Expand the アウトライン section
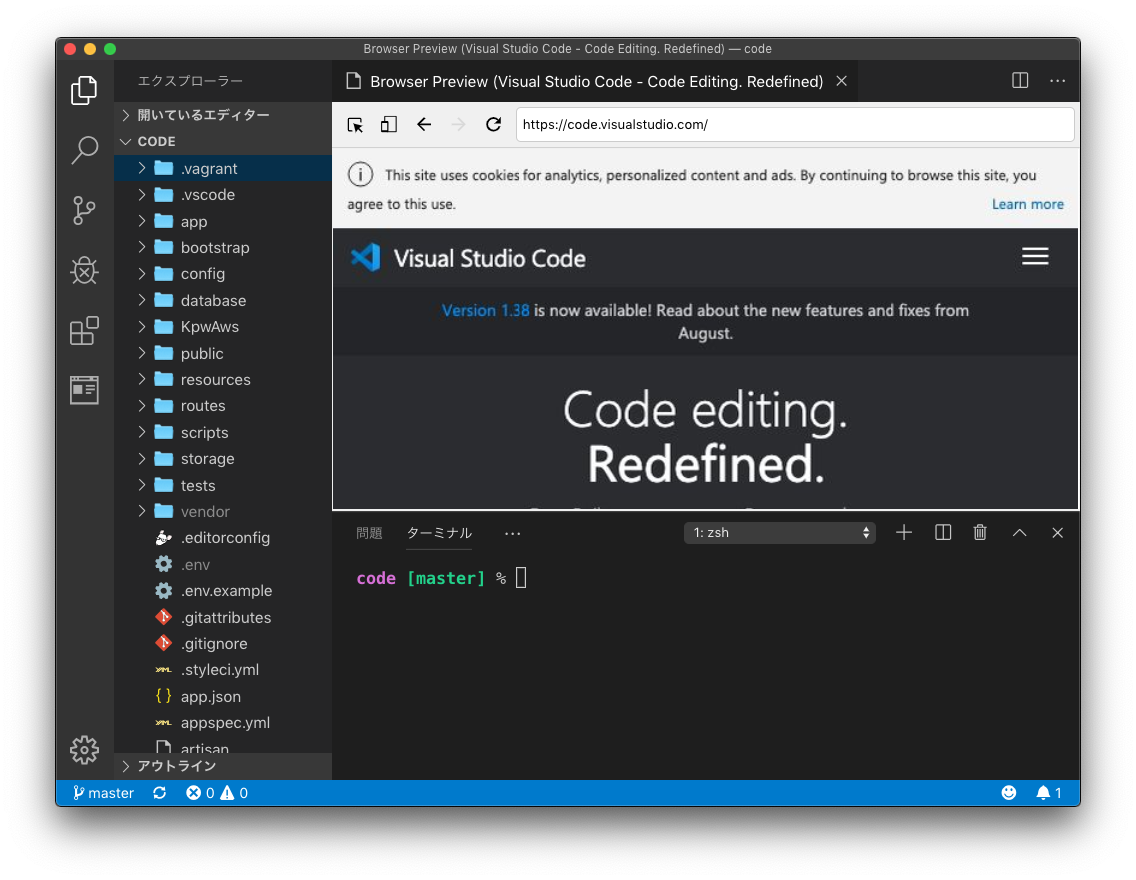The image size is (1136, 880). pos(223,766)
